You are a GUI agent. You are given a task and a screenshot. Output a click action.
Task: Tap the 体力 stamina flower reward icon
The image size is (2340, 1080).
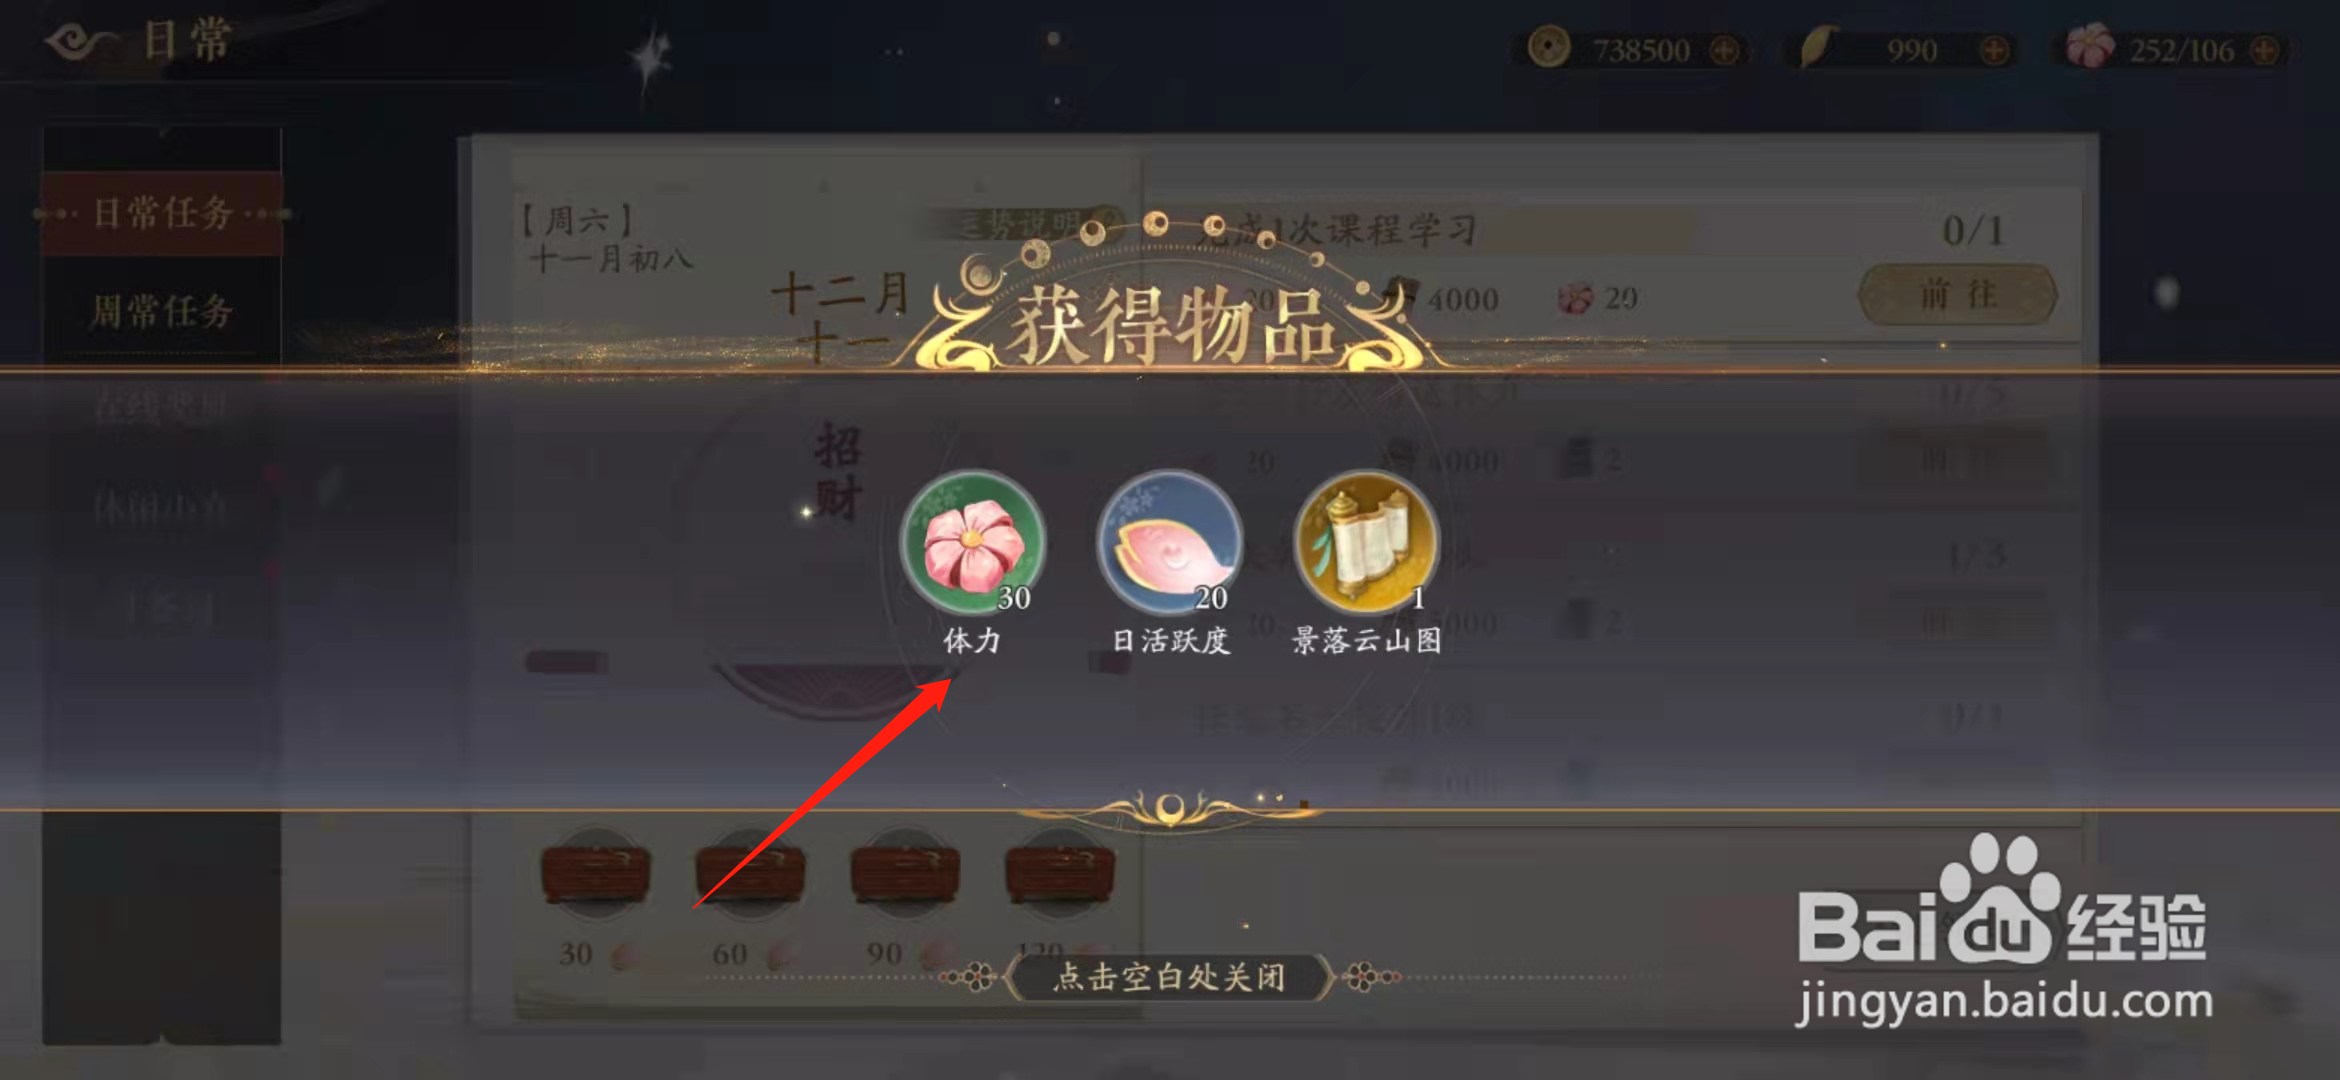coord(973,543)
